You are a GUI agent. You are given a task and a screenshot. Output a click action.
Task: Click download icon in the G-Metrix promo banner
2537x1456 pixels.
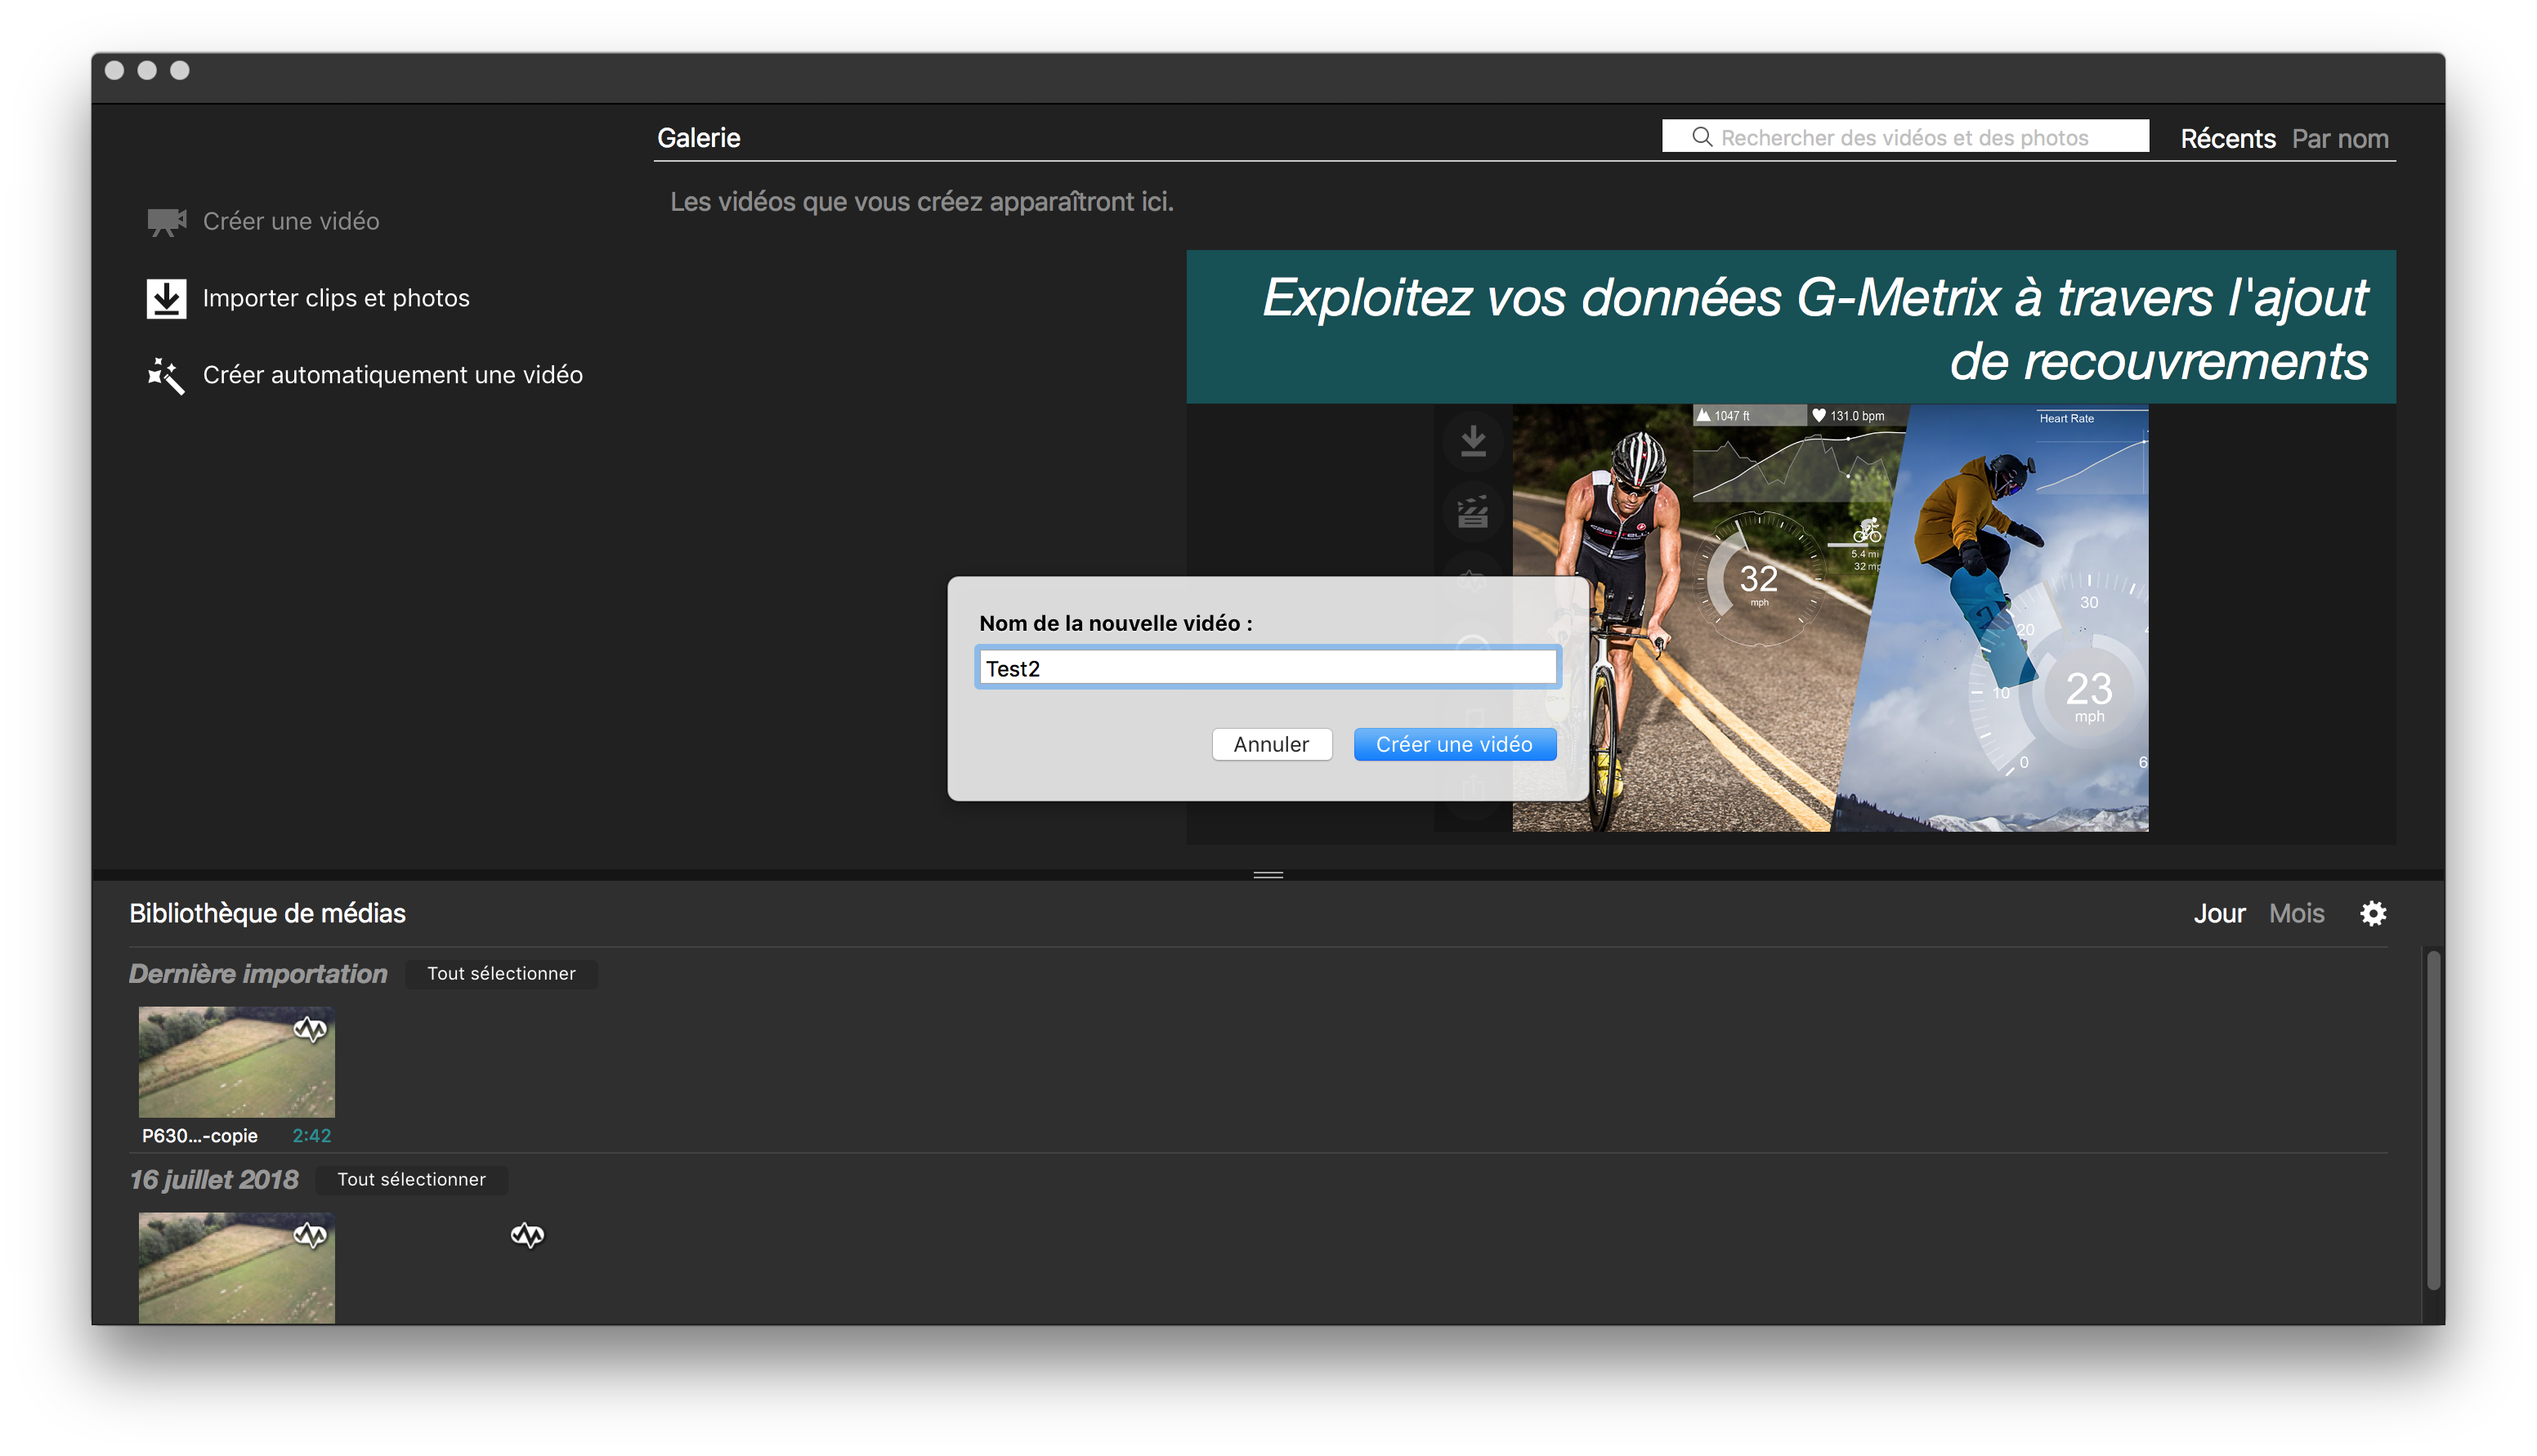click(1473, 440)
